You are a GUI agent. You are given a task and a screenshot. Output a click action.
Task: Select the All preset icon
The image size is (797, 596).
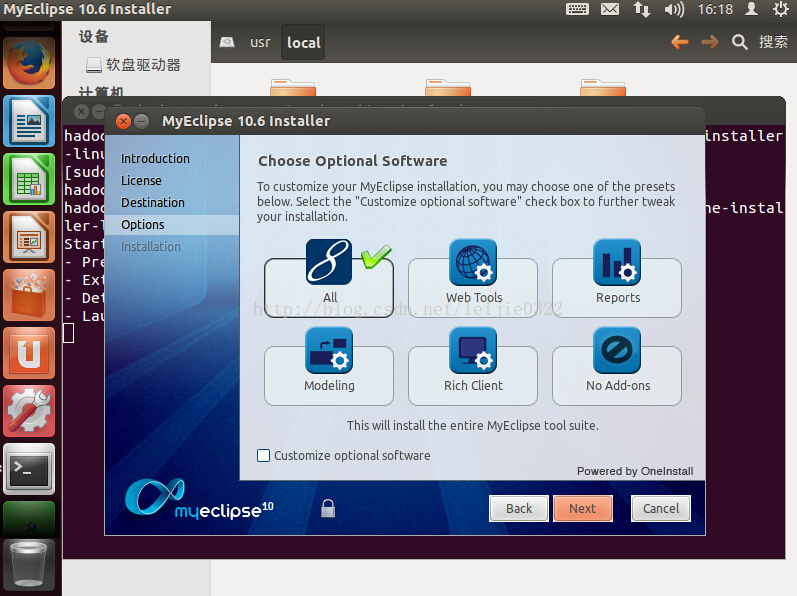point(329,262)
